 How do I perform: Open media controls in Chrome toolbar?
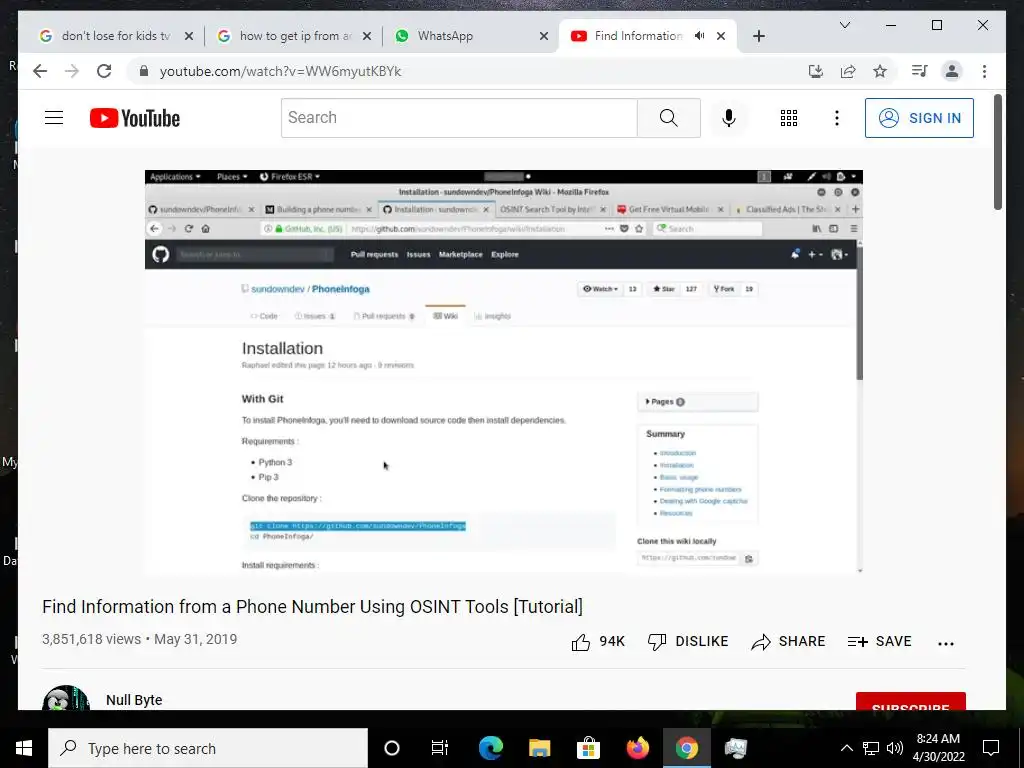(920, 71)
